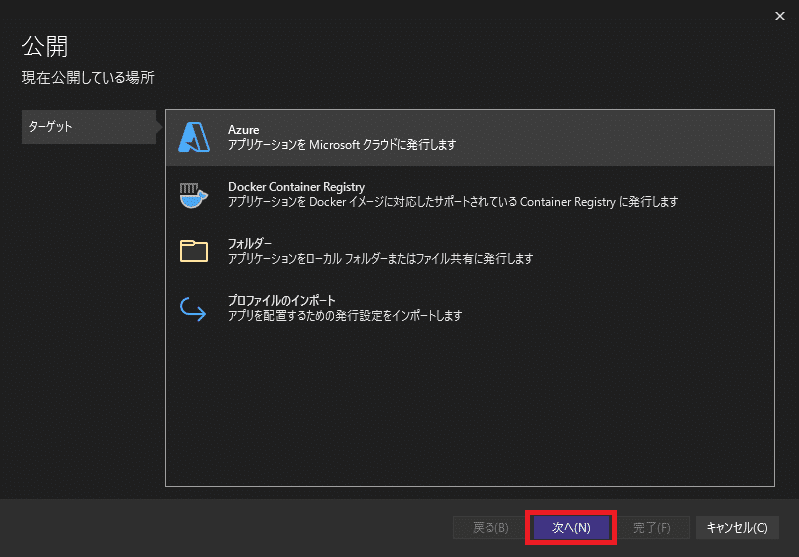This screenshot has height=557, width=799.
Task: Click the 次へ(N) button
Action: 571,527
